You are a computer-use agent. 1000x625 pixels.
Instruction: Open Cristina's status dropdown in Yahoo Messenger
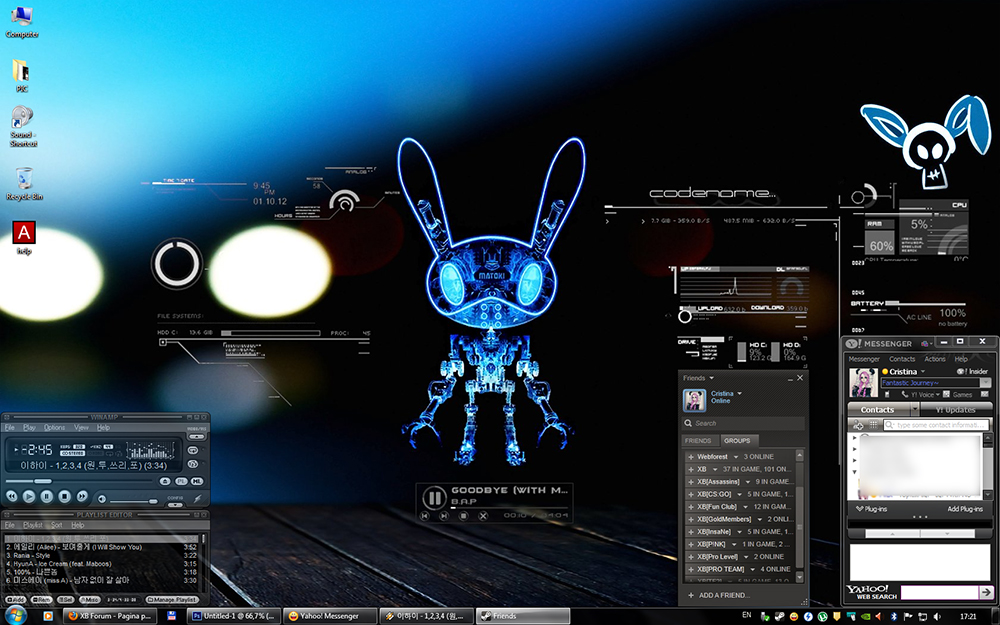pyautogui.click(x=923, y=371)
